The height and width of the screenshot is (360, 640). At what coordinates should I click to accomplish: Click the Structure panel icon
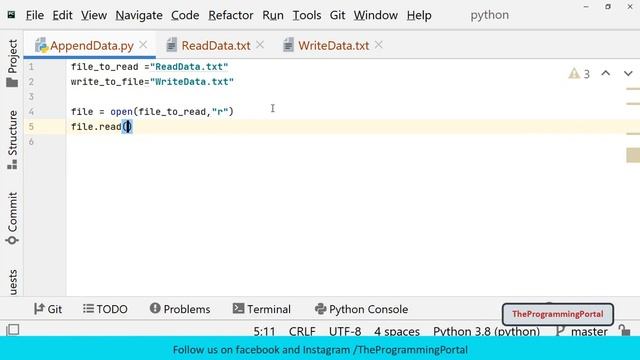coord(12,164)
